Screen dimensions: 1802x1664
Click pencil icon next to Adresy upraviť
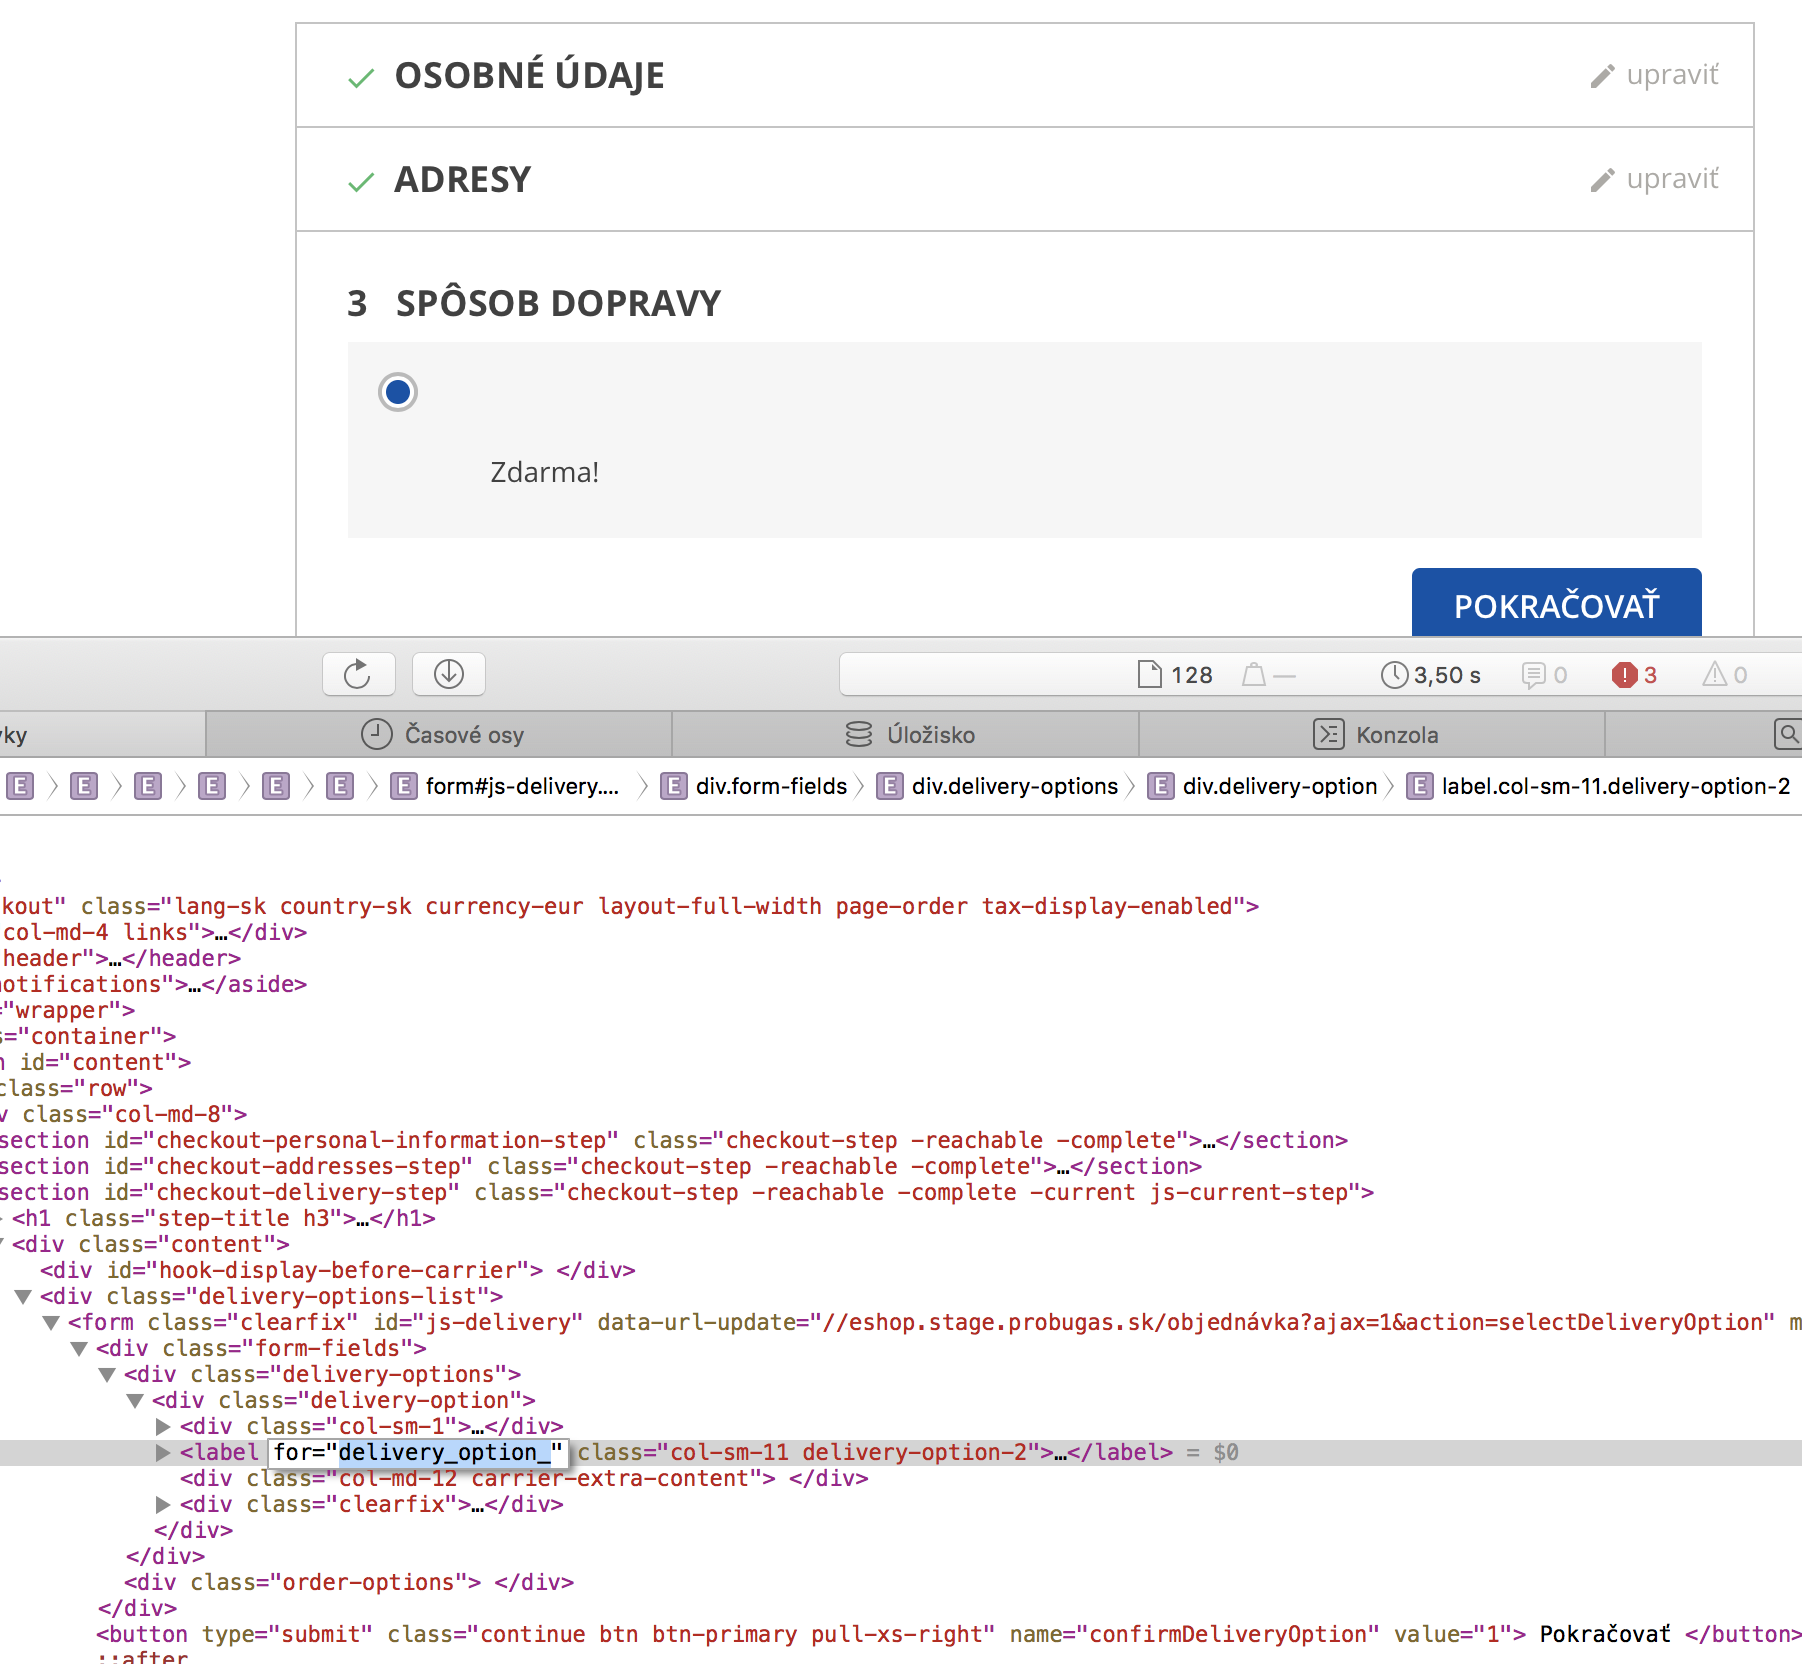click(1603, 180)
